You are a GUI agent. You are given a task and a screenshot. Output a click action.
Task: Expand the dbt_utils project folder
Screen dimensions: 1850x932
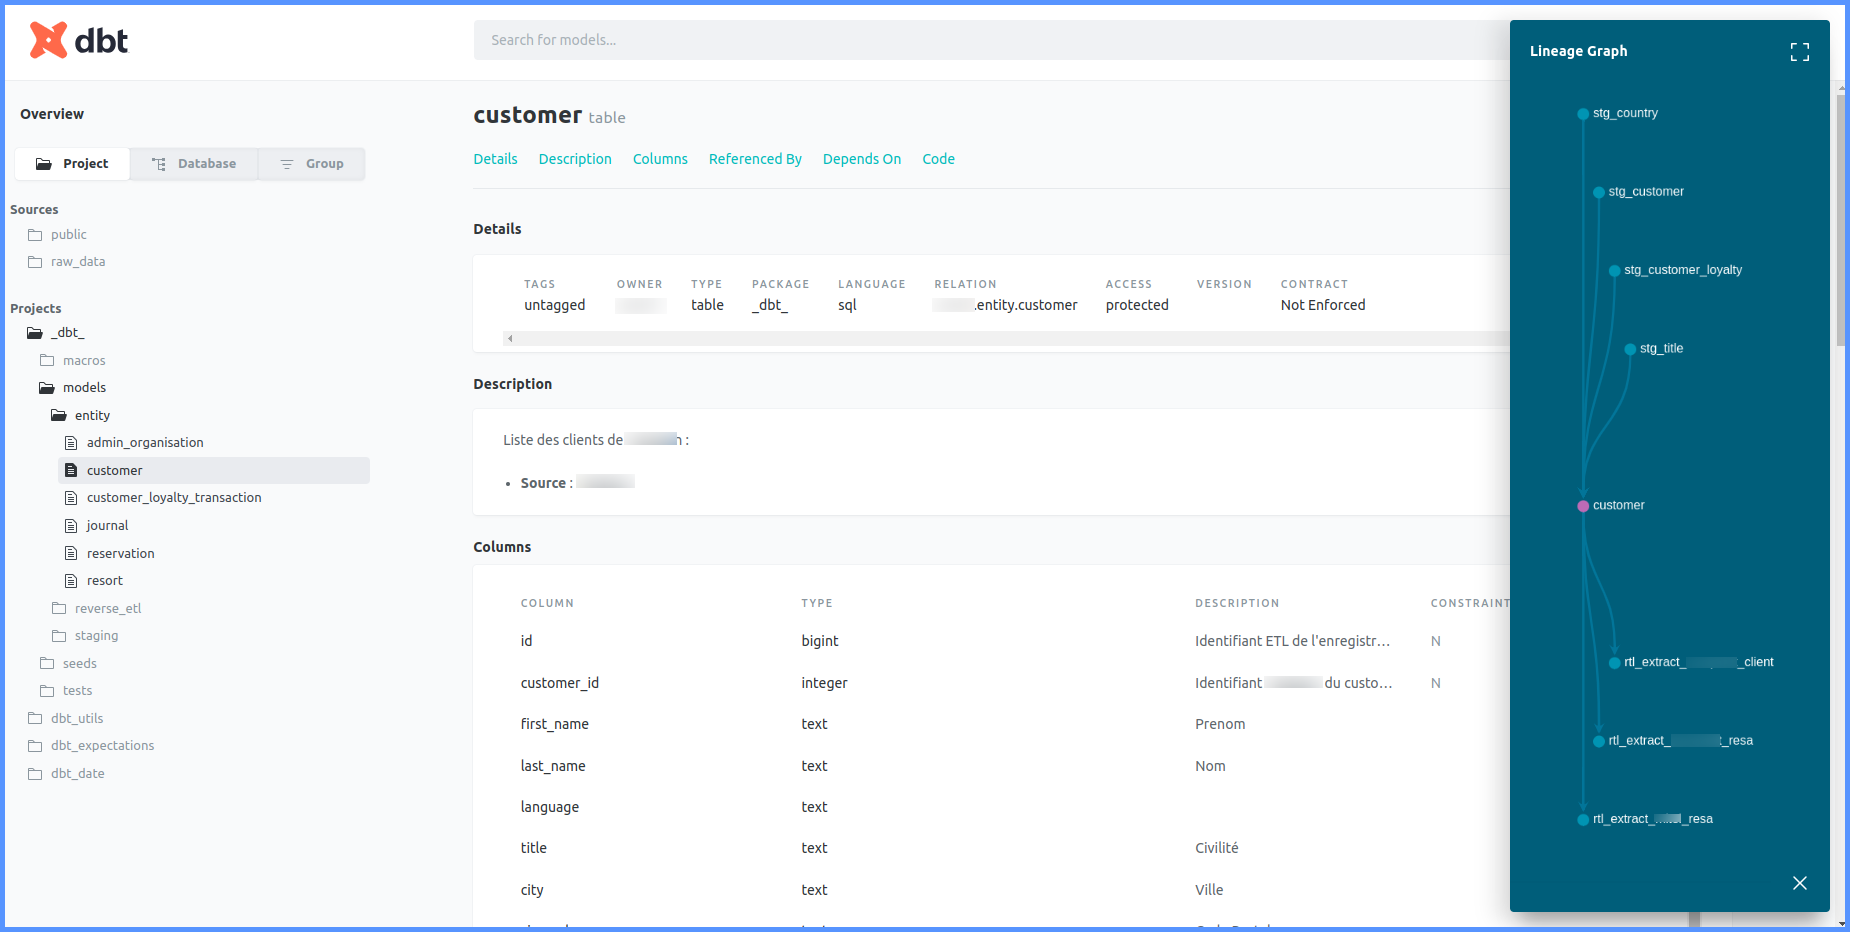coord(77,719)
